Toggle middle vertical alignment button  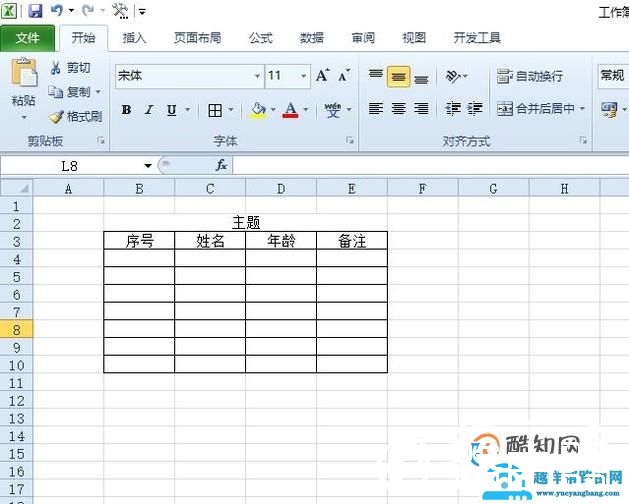(398, 76)
